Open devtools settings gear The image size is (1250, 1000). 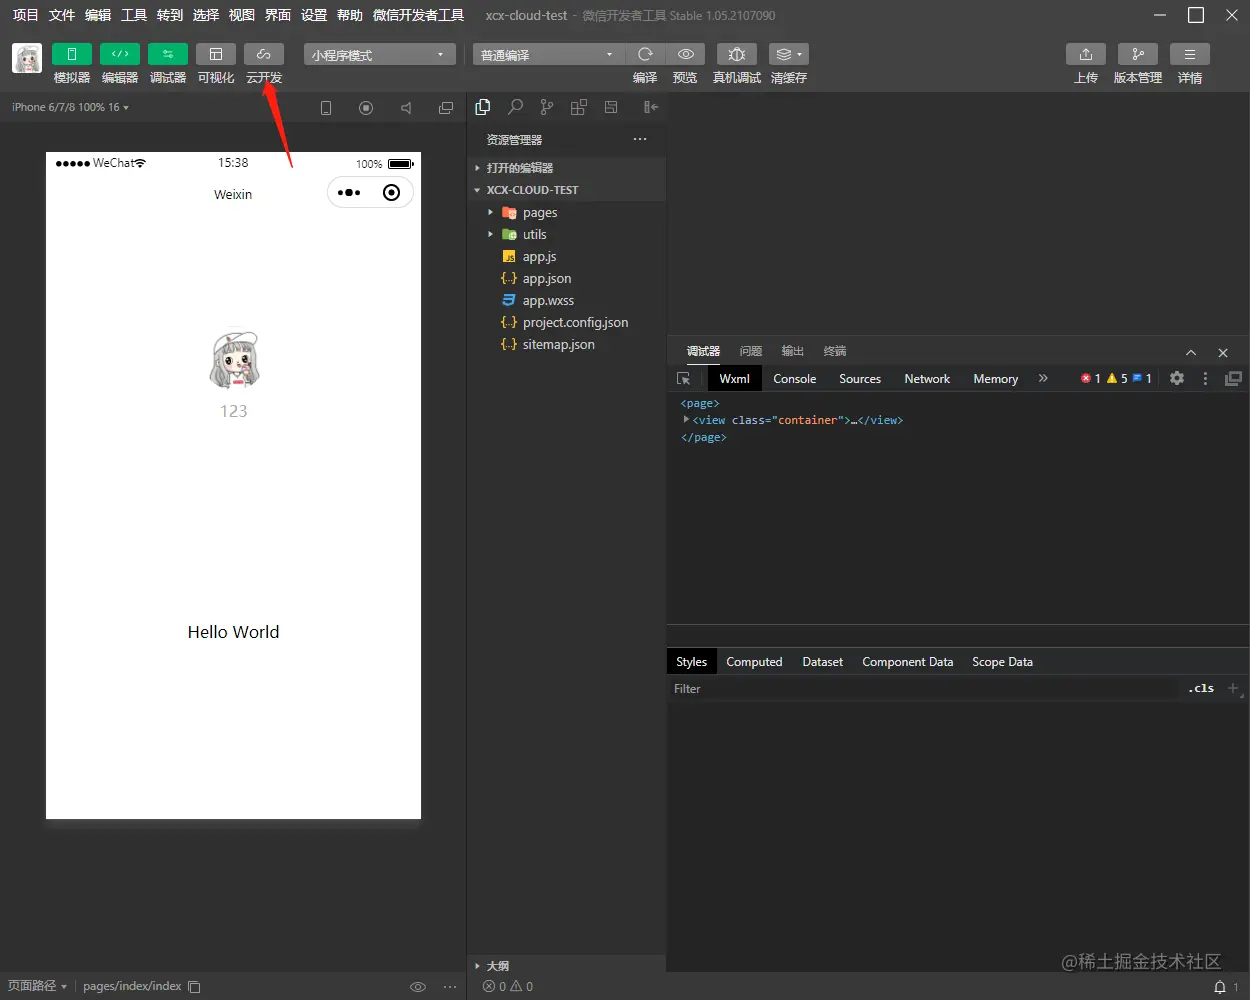[x=1177, y=378]
